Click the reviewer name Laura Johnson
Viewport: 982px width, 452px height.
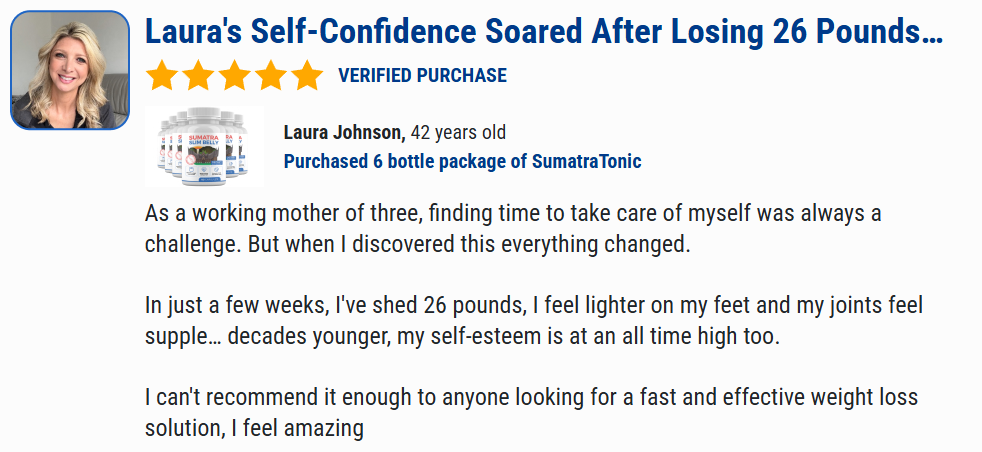[x=344, y=132]
